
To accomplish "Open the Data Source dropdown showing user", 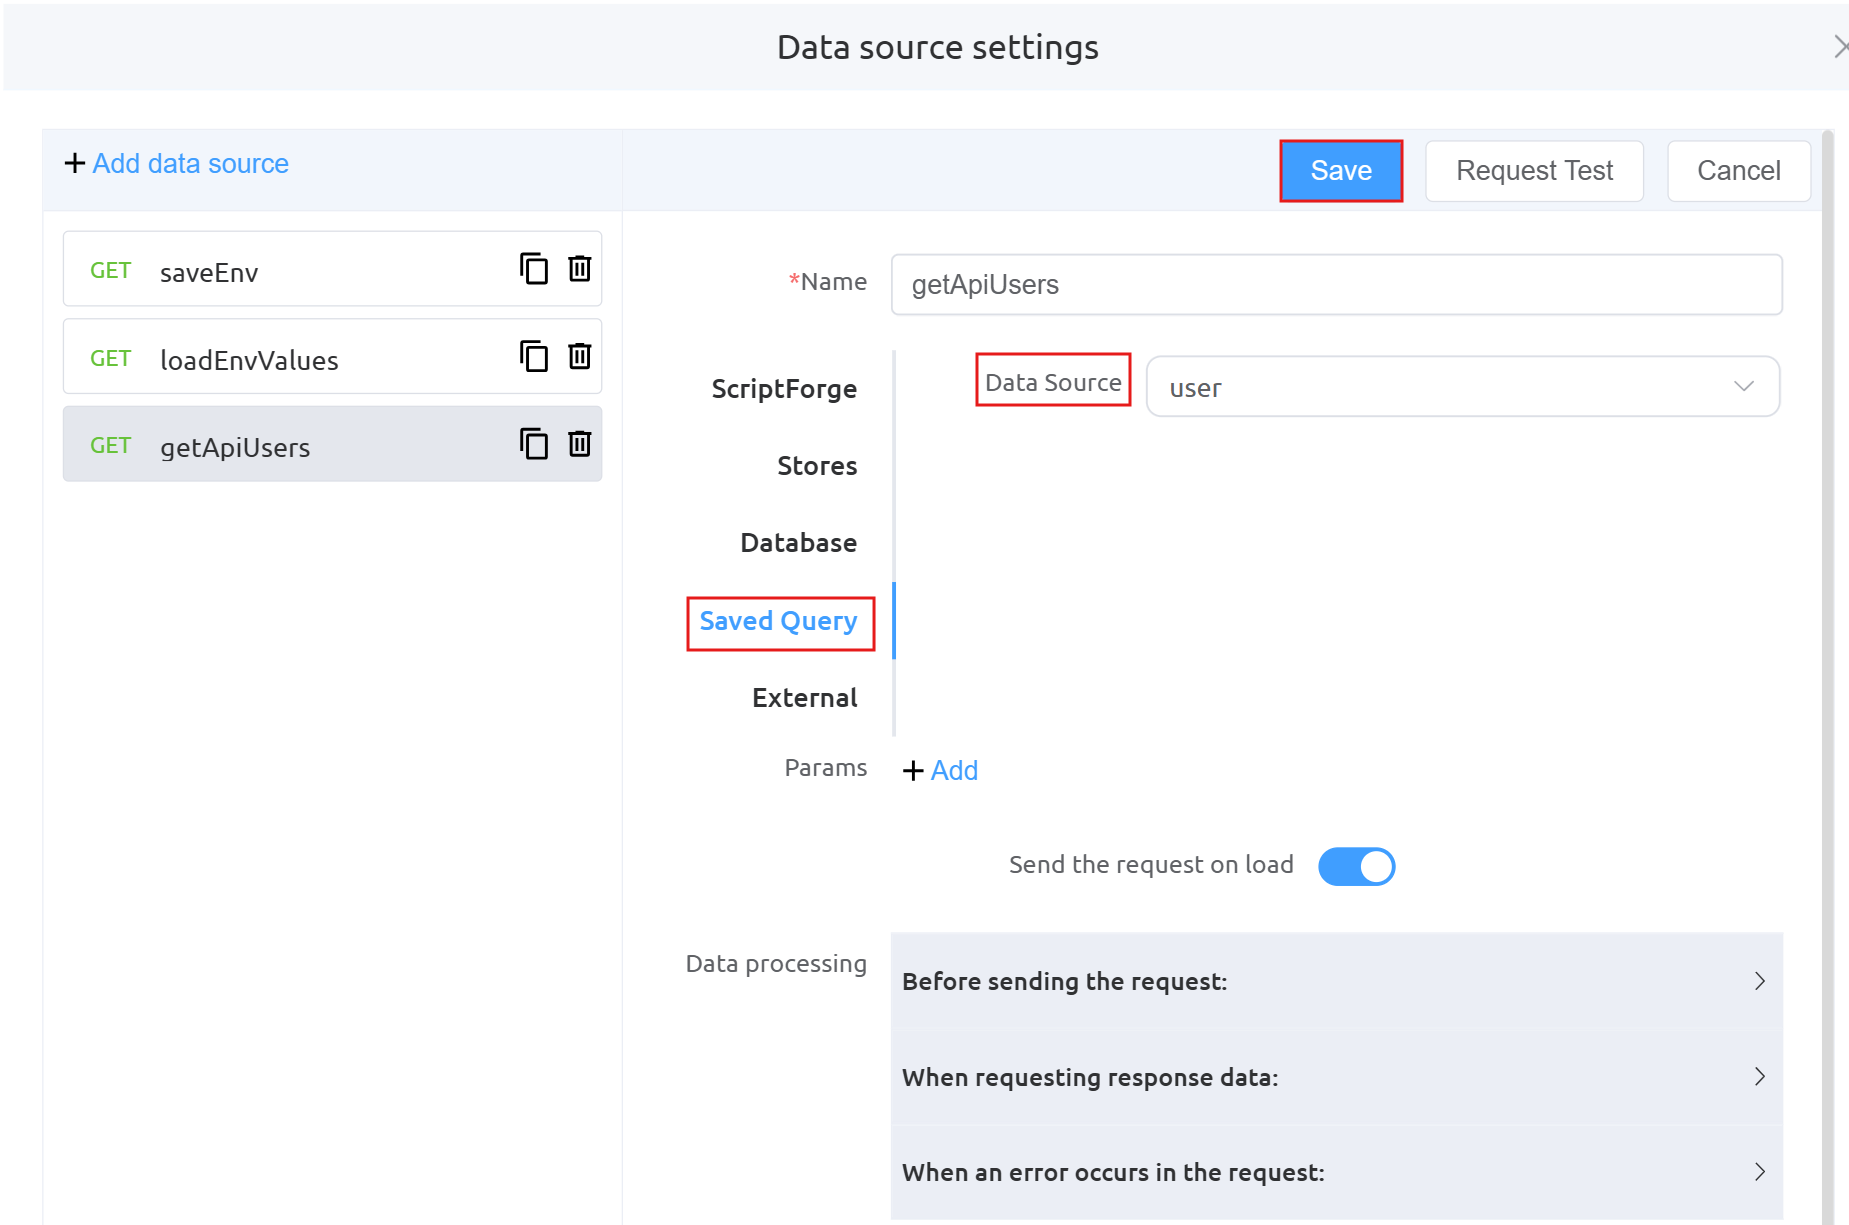I will (x=1462, y=387).
